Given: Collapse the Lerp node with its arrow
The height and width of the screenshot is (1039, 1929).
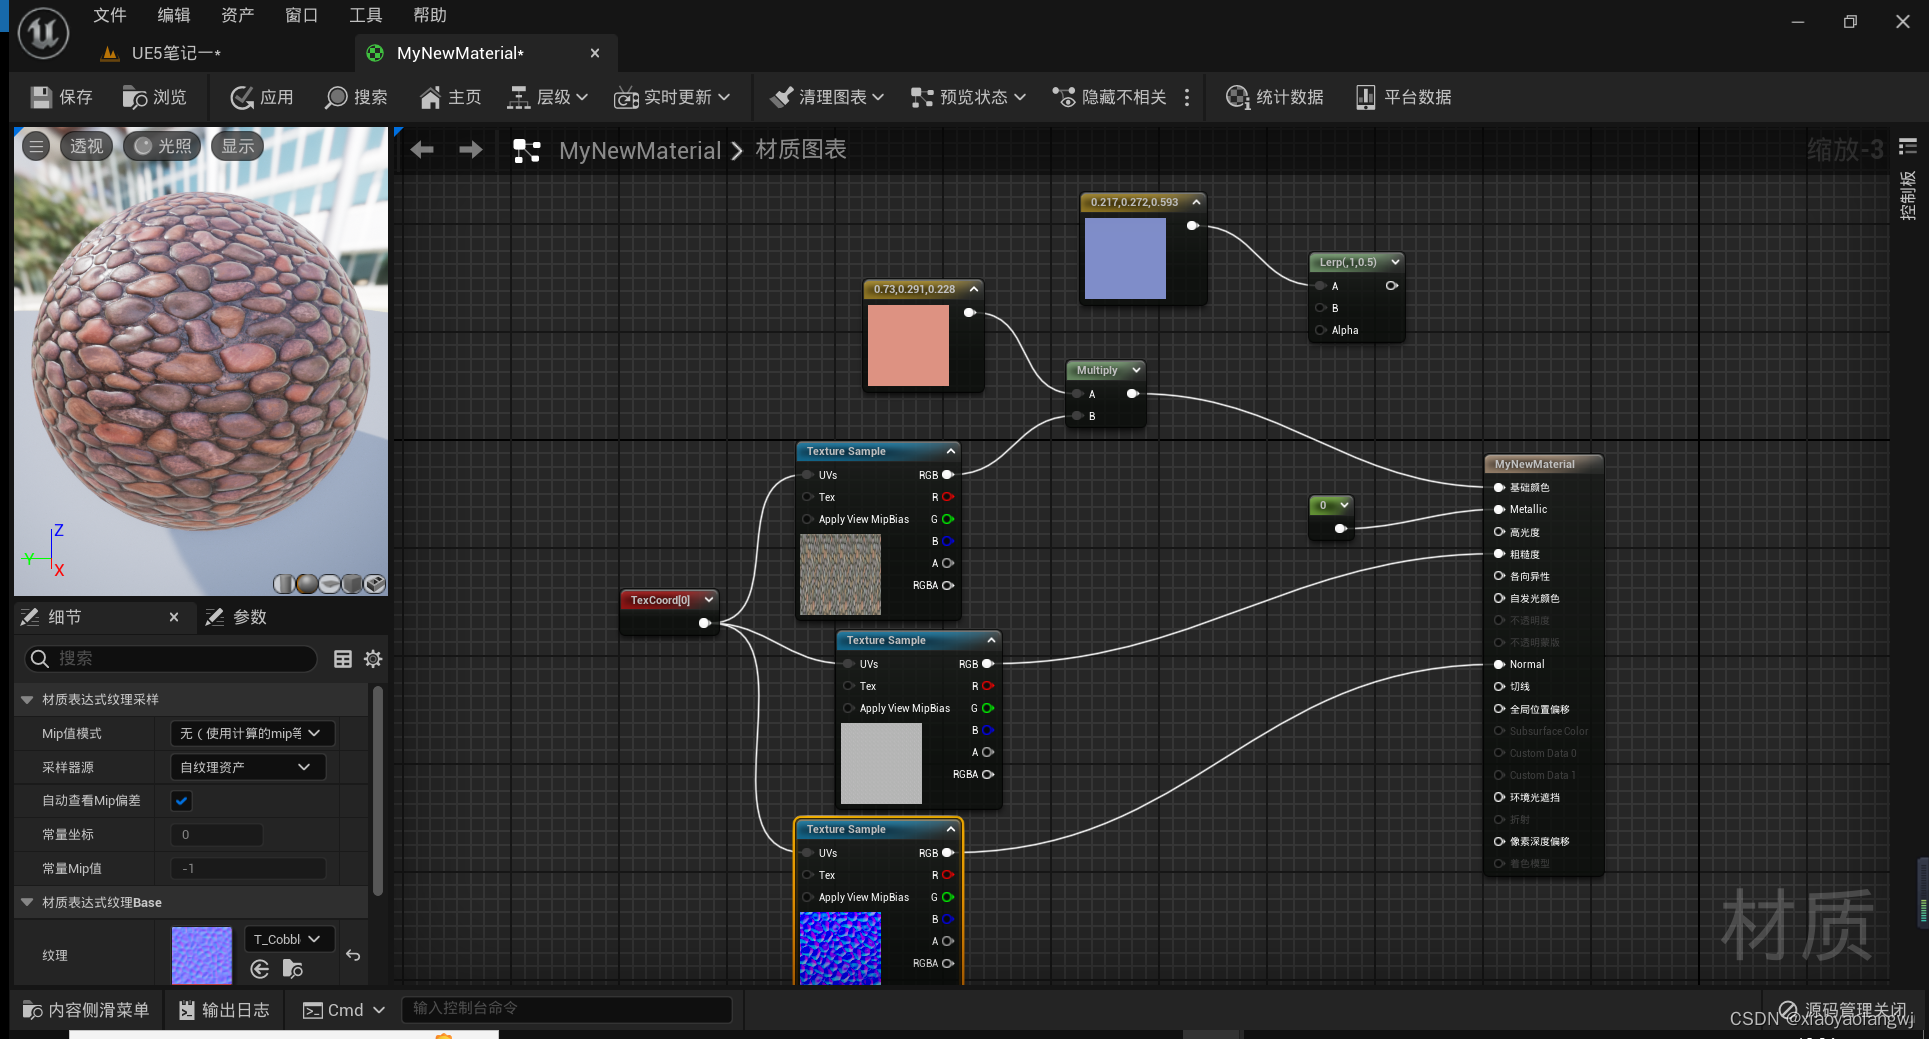Looking at the screenshot, I should click(x=1395, y=262).
